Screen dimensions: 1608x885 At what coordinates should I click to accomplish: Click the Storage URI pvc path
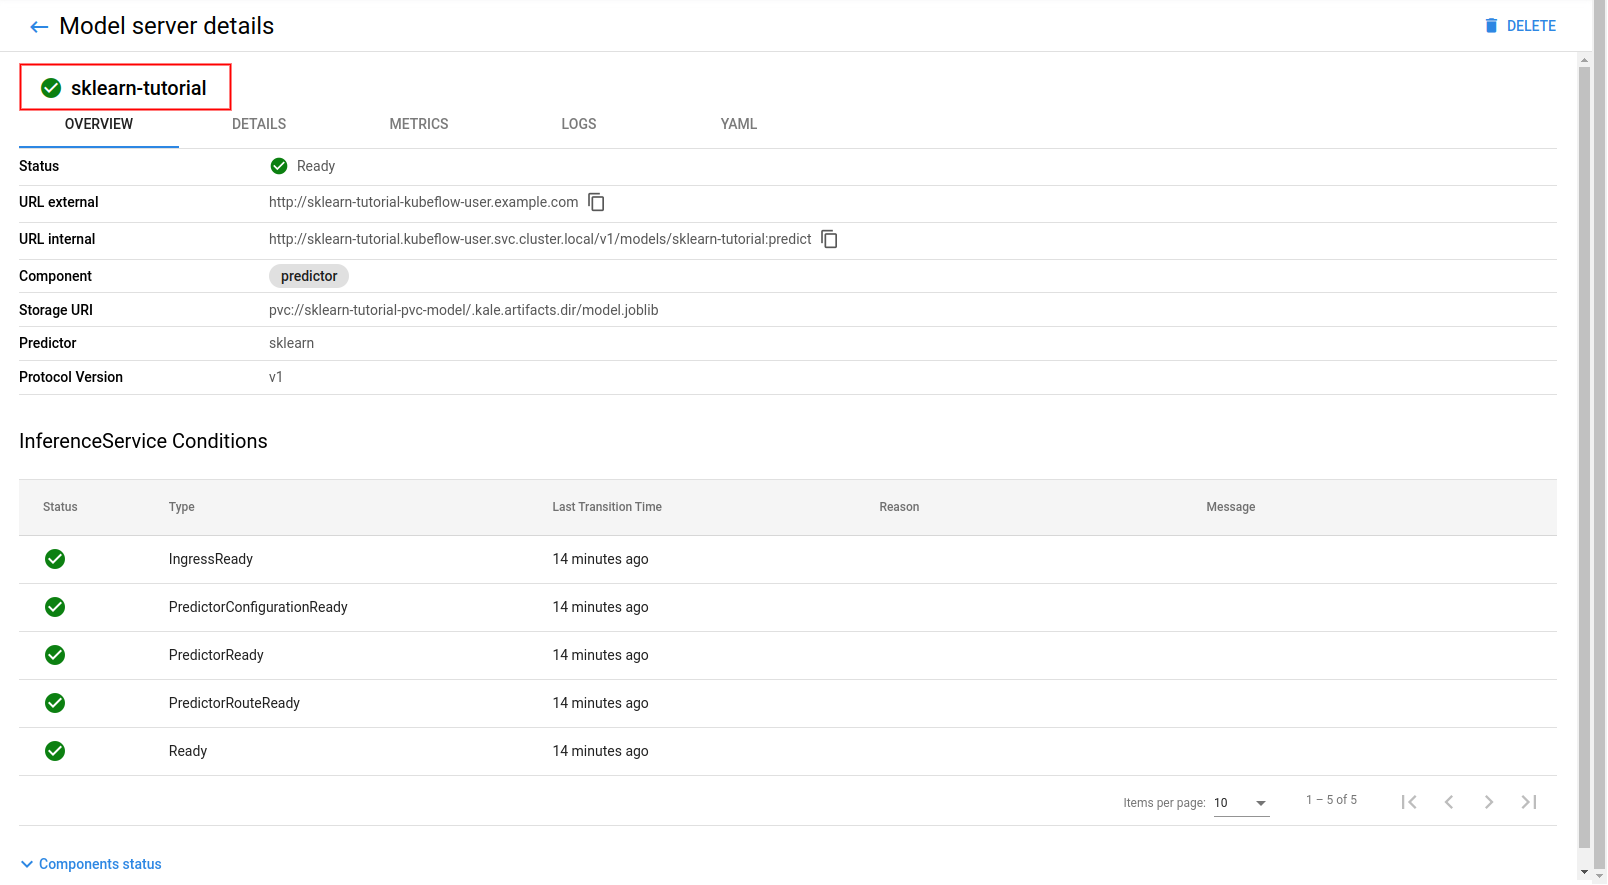(463, 310)
